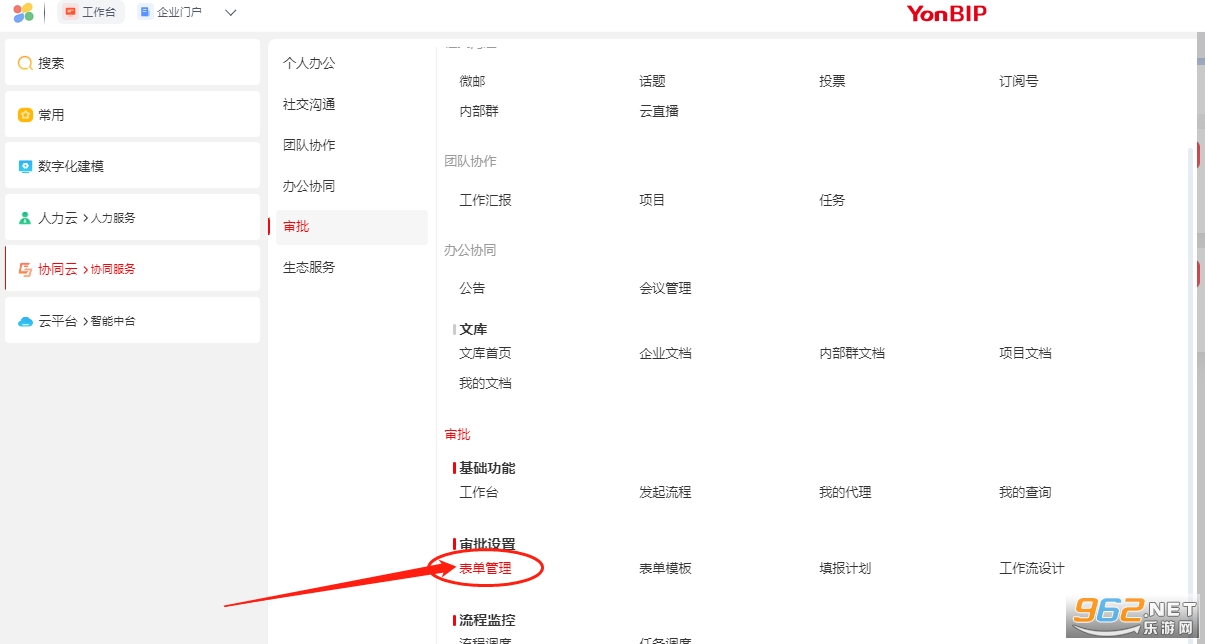Open 投票

[x=832, y=81]
